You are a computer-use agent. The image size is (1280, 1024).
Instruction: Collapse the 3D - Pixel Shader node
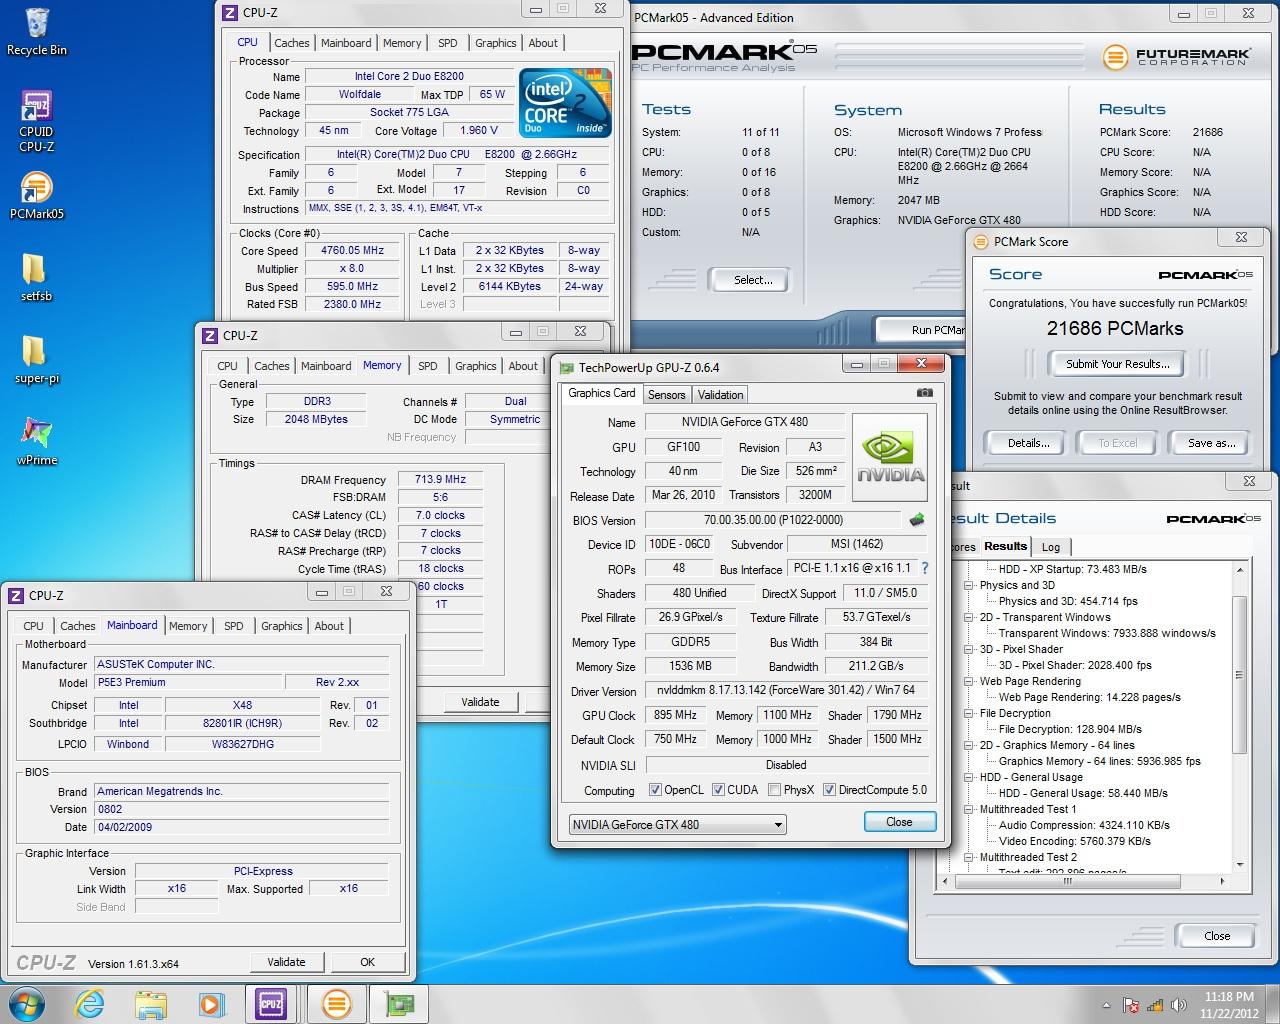(968, 649)
